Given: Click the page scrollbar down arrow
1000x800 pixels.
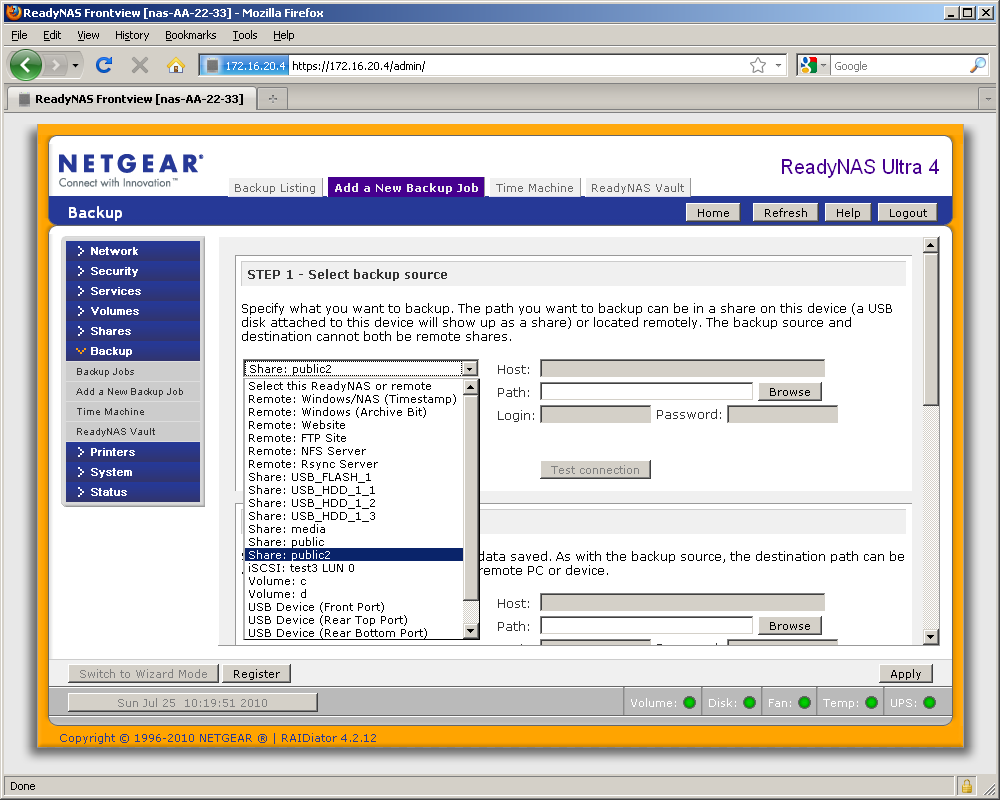Looking at the screenshot, I should pyautogui.click(x=930, y=636).
